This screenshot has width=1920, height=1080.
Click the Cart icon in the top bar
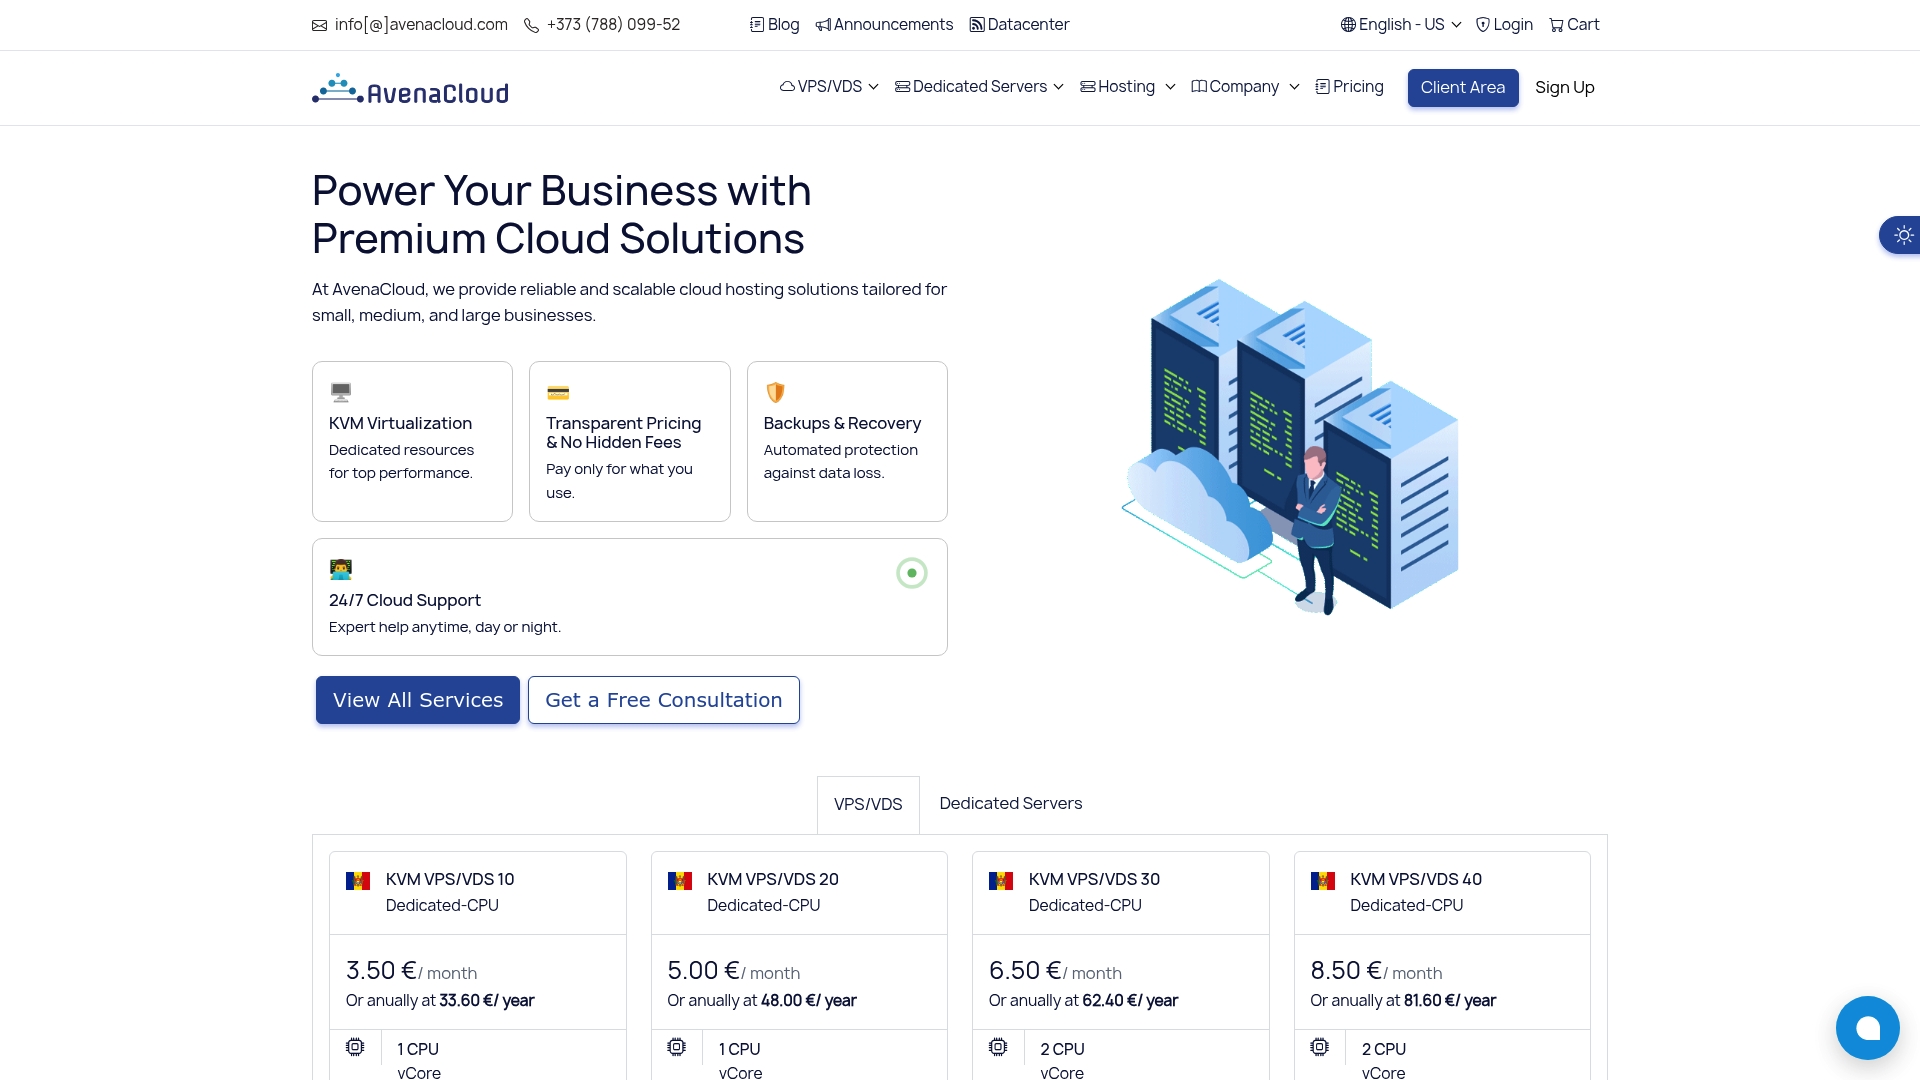[1556, 24]
